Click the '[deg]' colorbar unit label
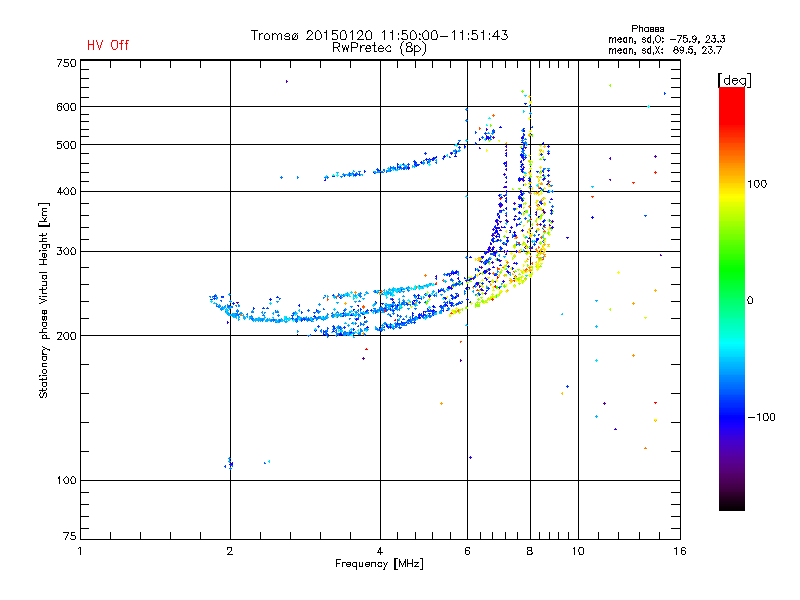Image resolution: width=800 pixels, height=600 pixels. [734, 80]
